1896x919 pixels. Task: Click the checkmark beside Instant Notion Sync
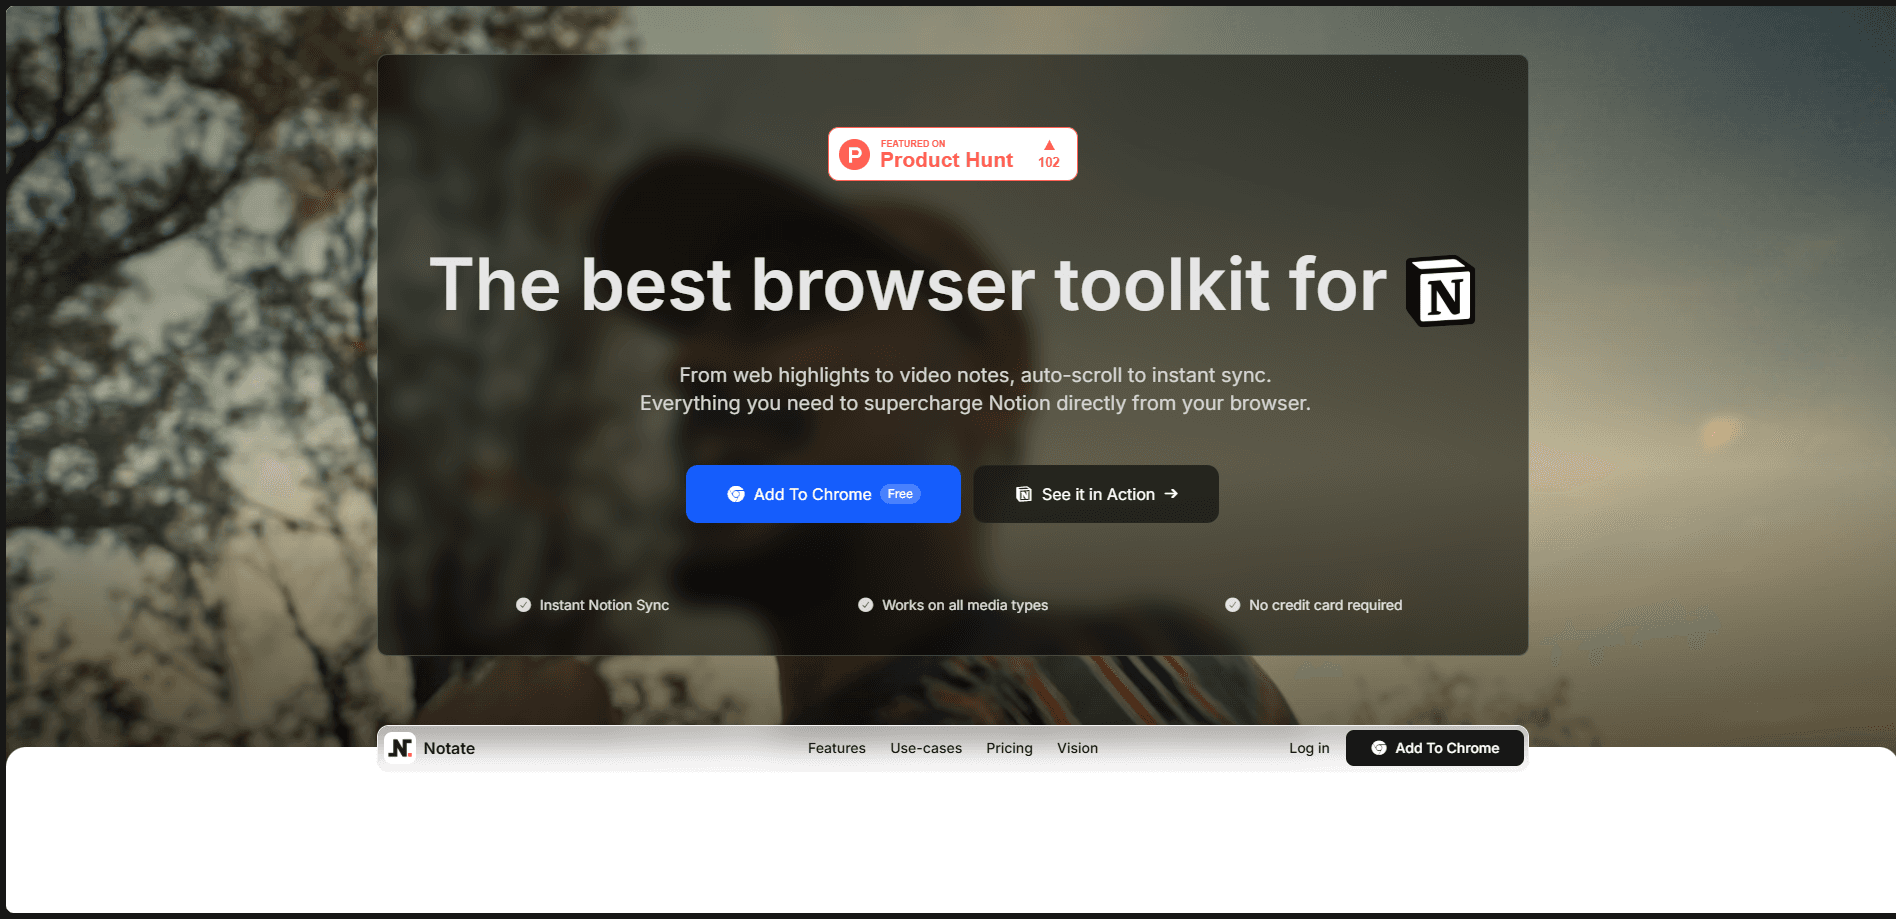[523, 605]
